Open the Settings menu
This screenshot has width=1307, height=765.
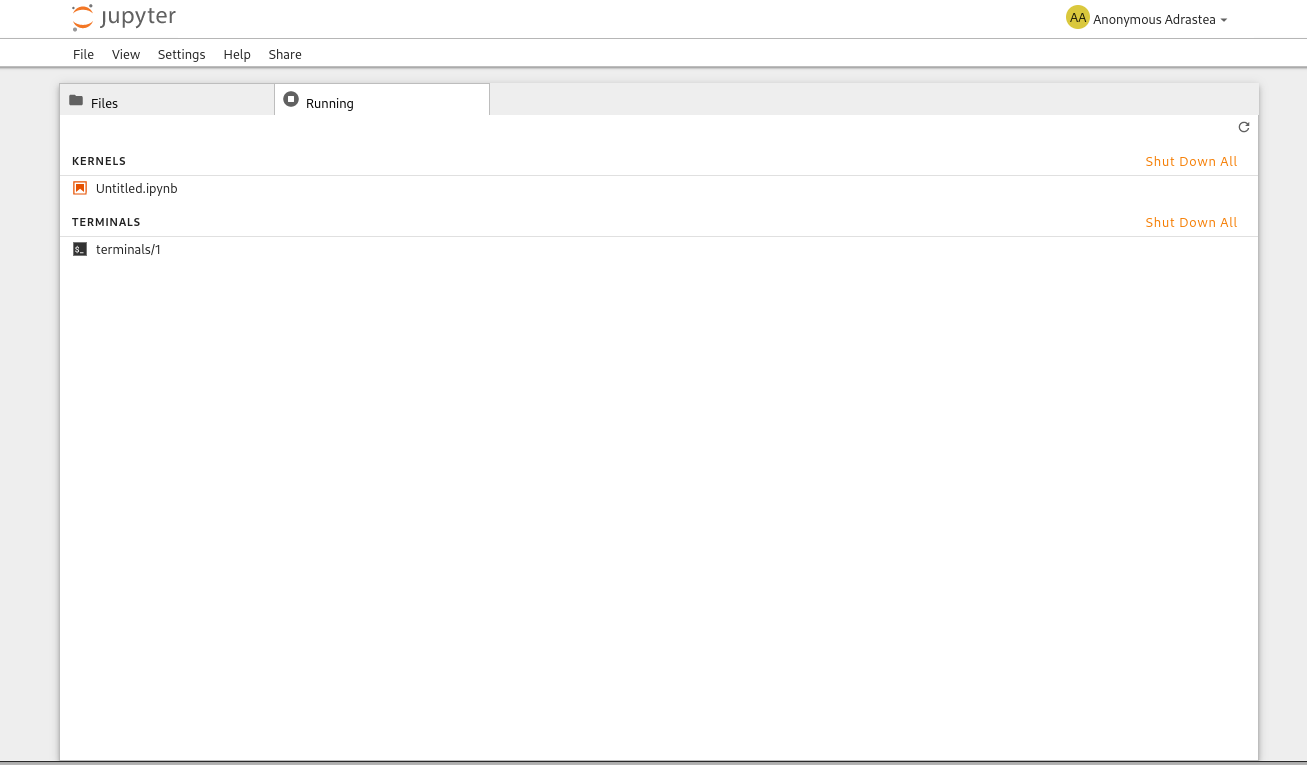[181, 54]
